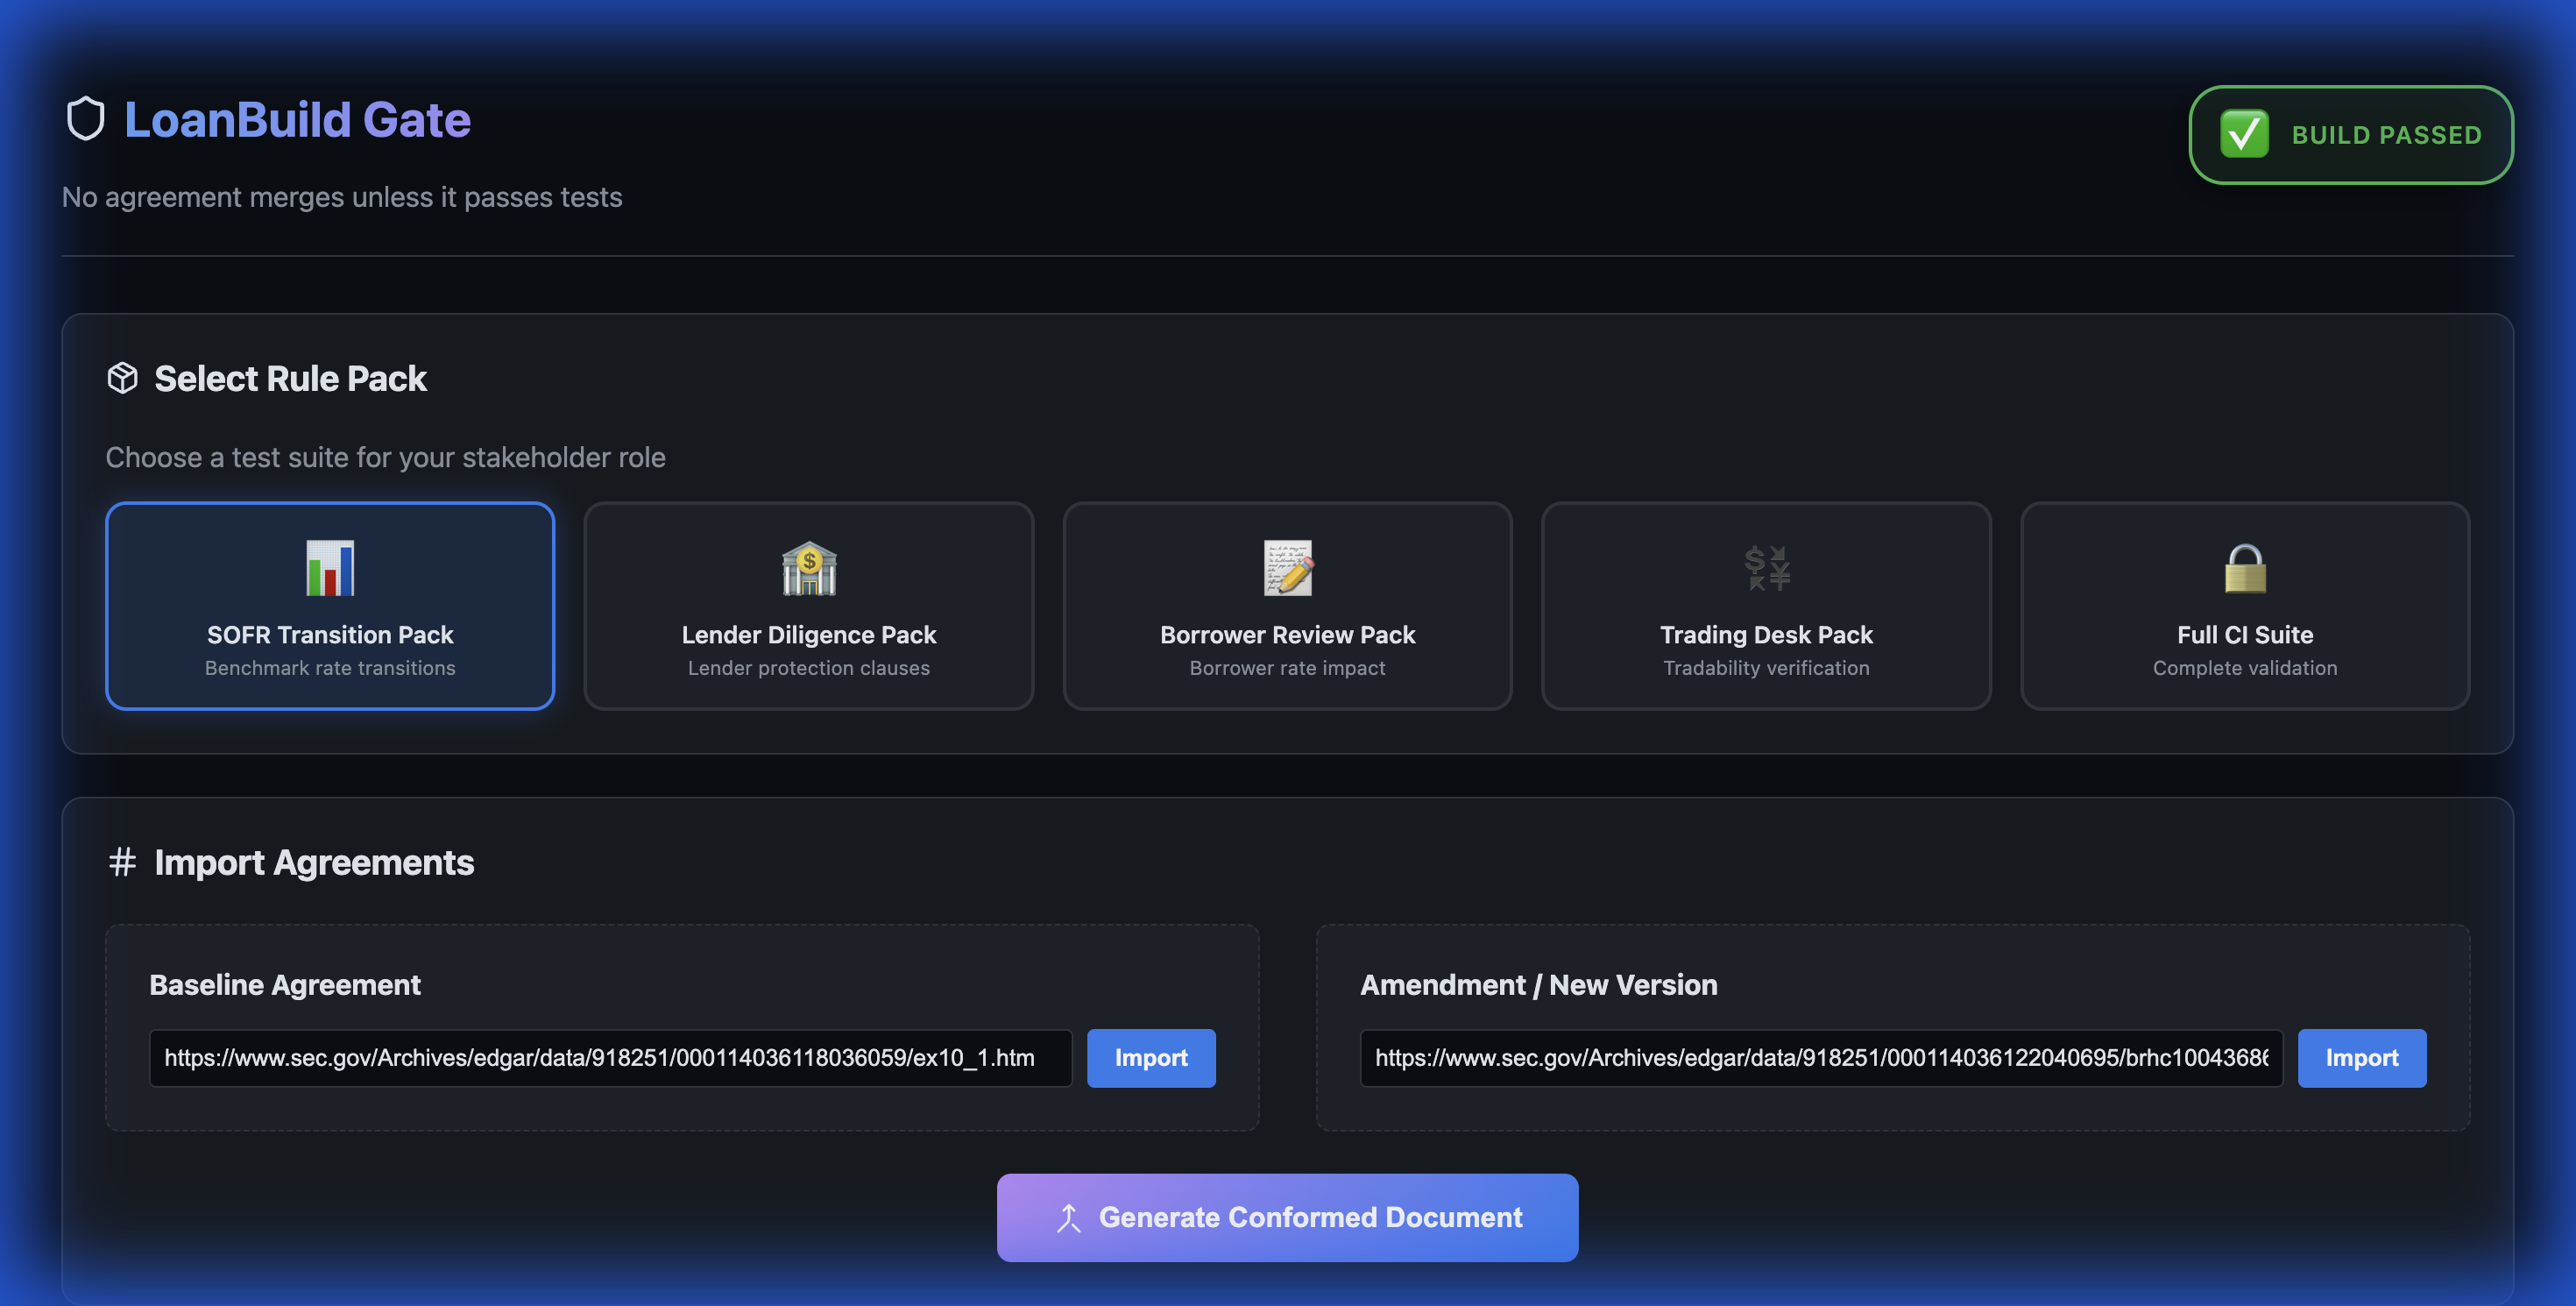Screen dimensions: 2576x1306
Task: Click the bank building icon for Lender Diligence
Action: [808, 568]
